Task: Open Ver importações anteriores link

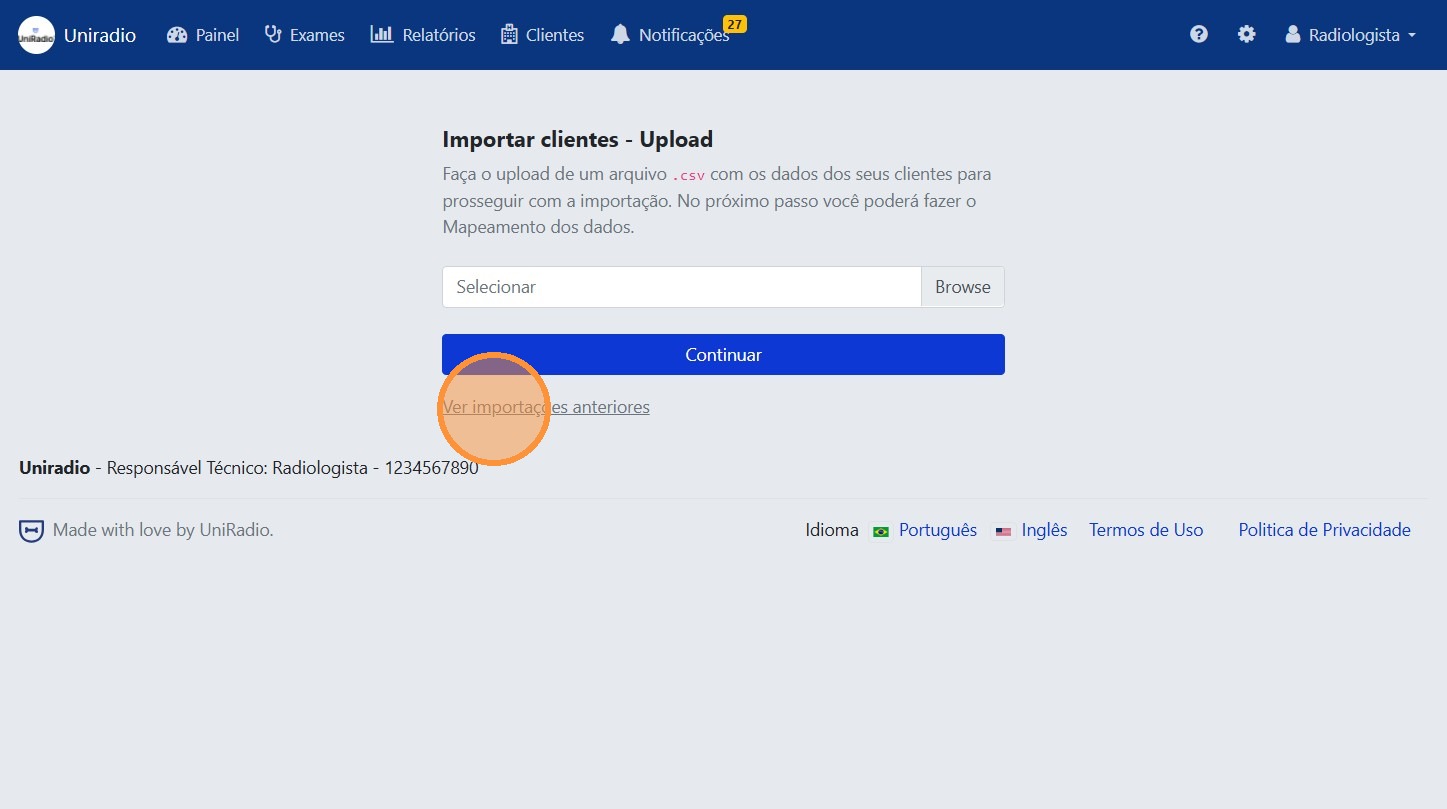Action: tap(546, 407)
